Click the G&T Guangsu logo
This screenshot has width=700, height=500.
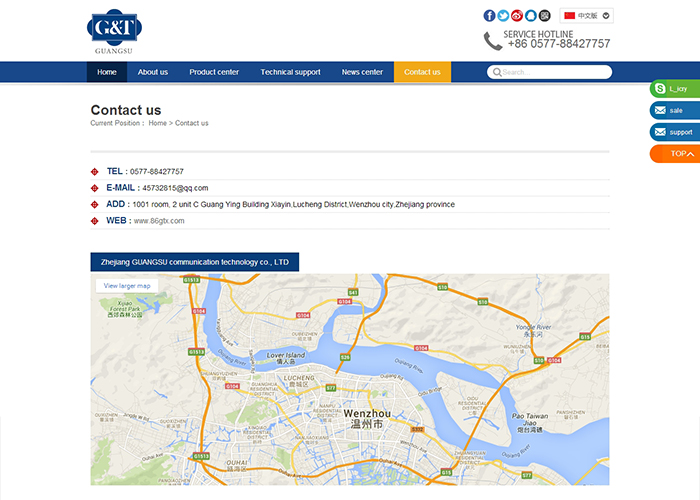click(114, 31)
